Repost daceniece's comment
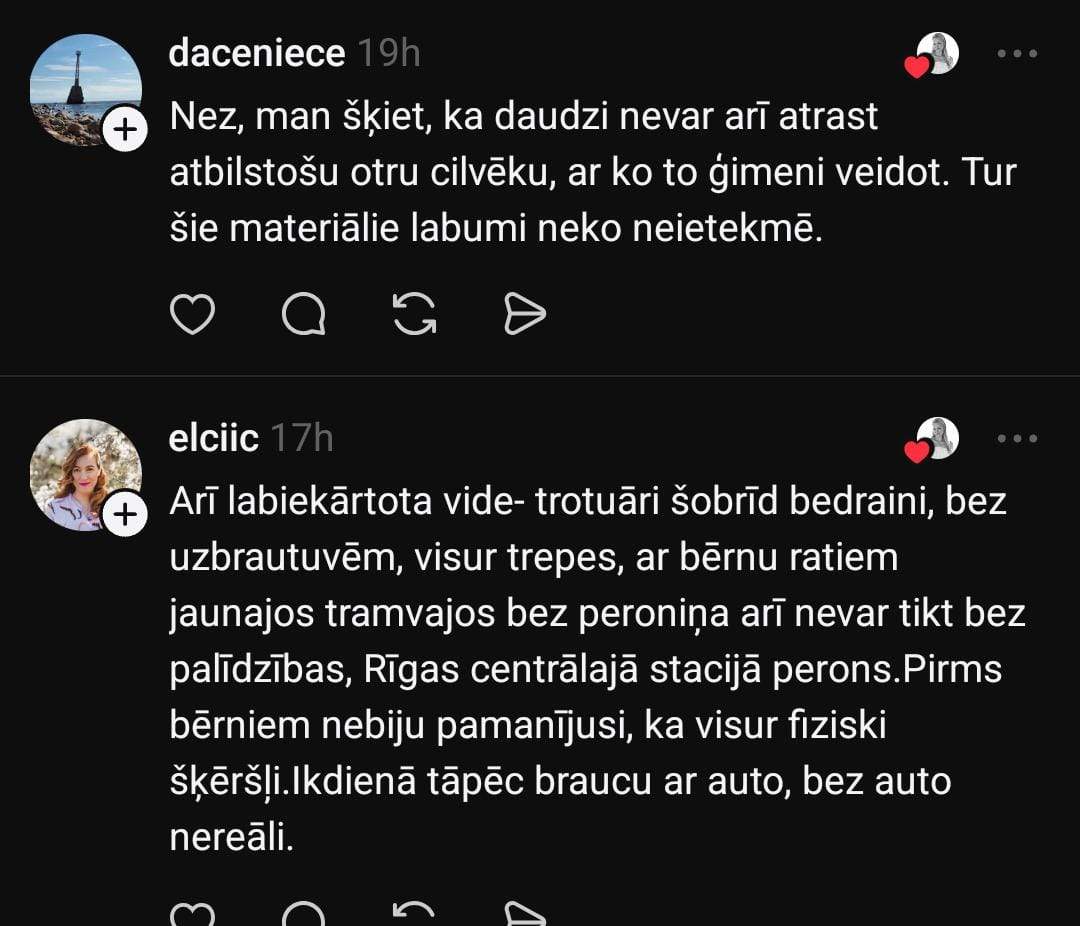 click(x=414, y=315)
